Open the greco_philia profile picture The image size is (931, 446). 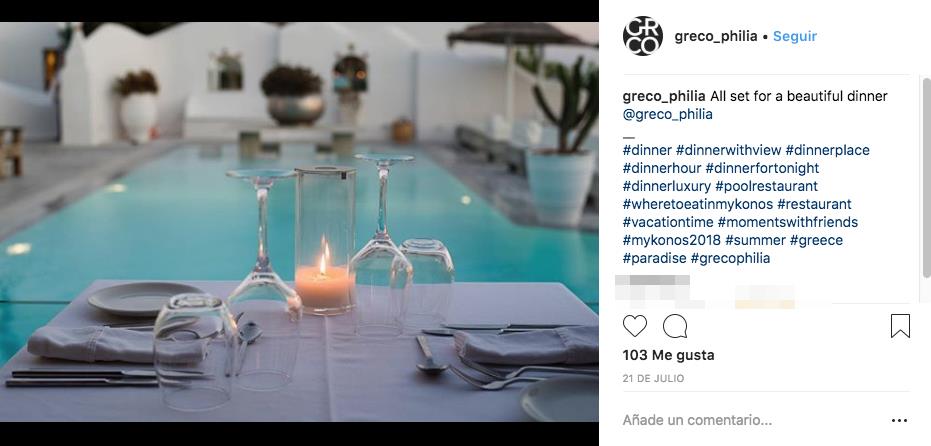click(642, 36)
